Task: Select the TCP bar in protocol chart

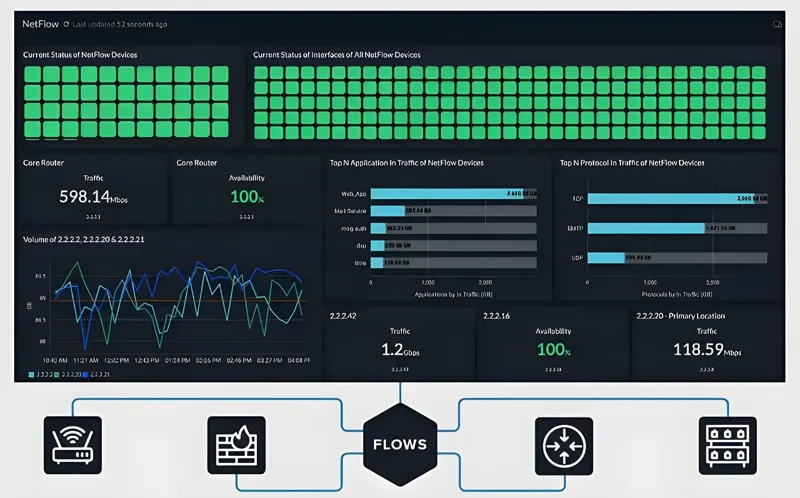Action: 670,198
